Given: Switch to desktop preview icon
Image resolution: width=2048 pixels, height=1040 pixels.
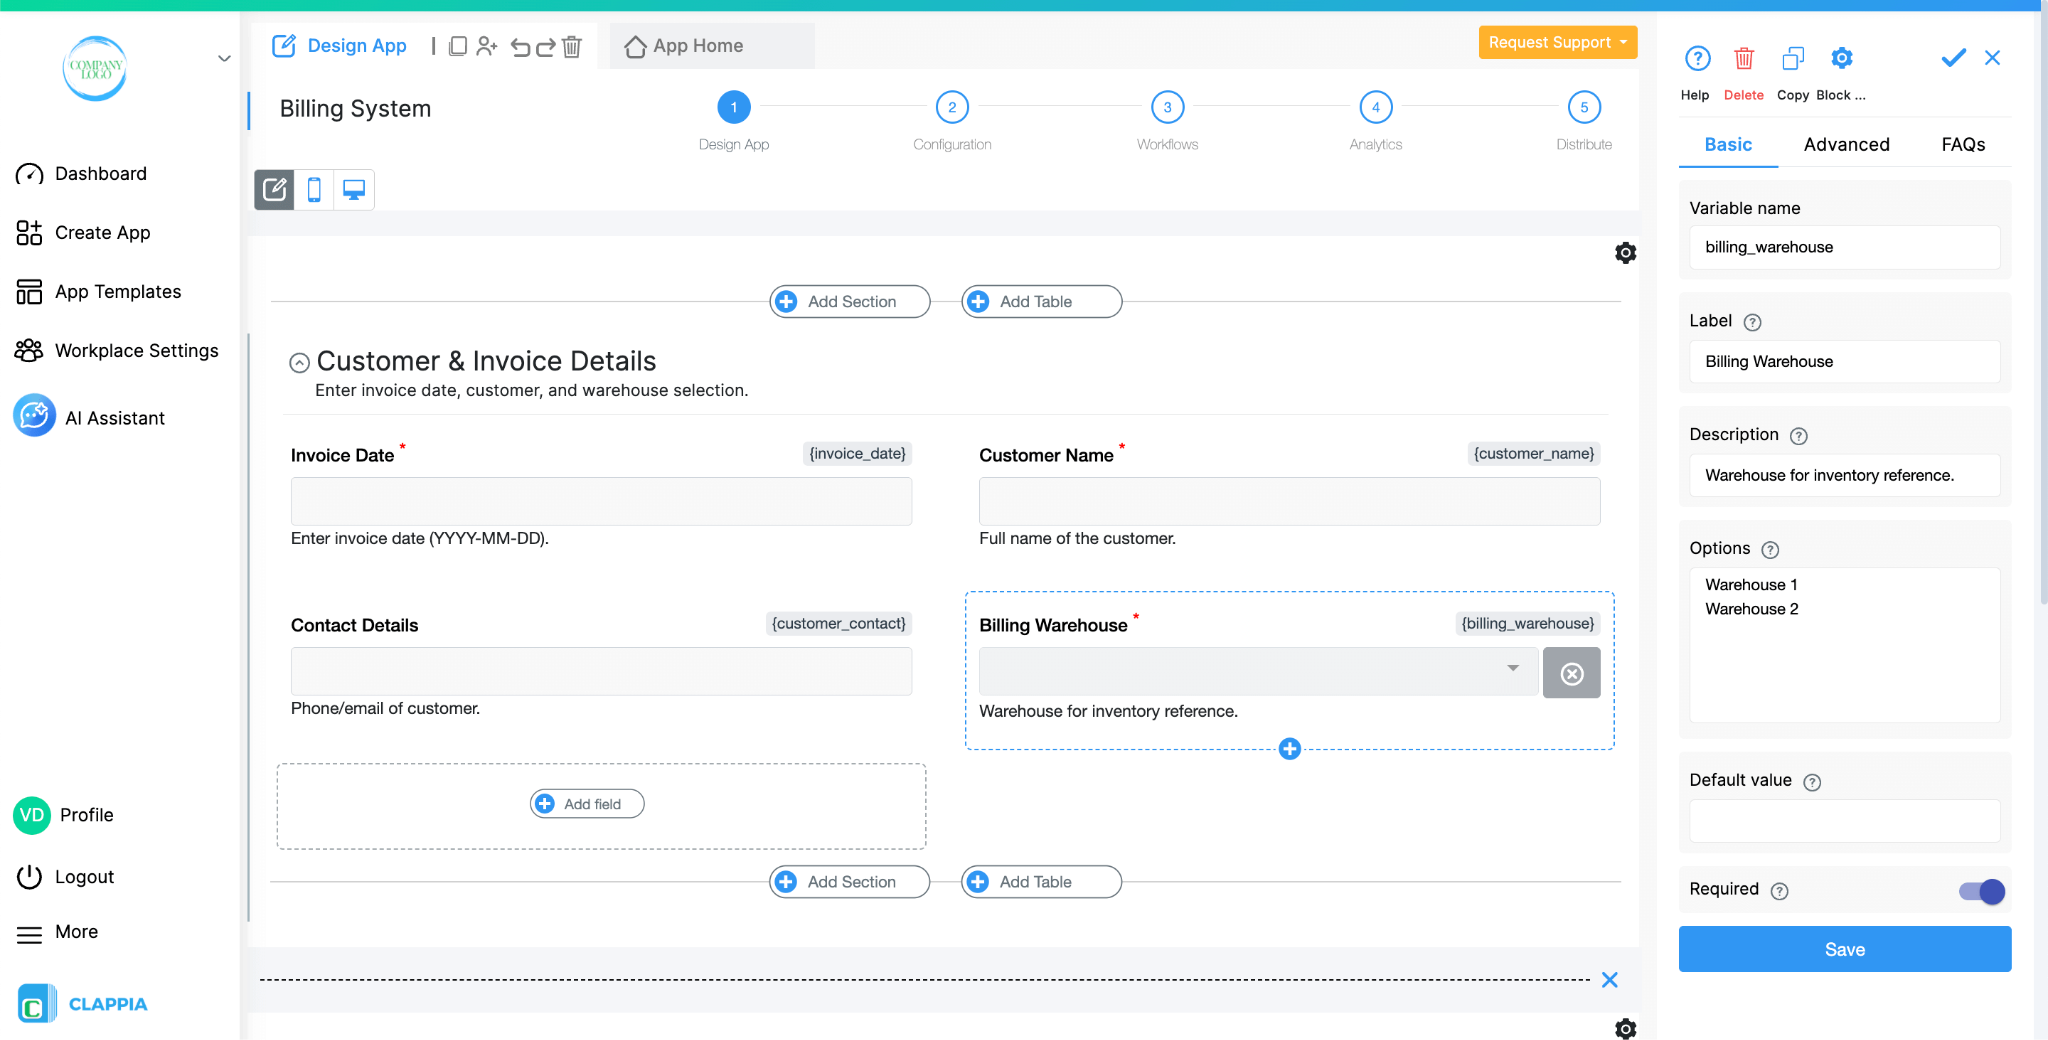Looking at the screenshot, I should point(352,189).
